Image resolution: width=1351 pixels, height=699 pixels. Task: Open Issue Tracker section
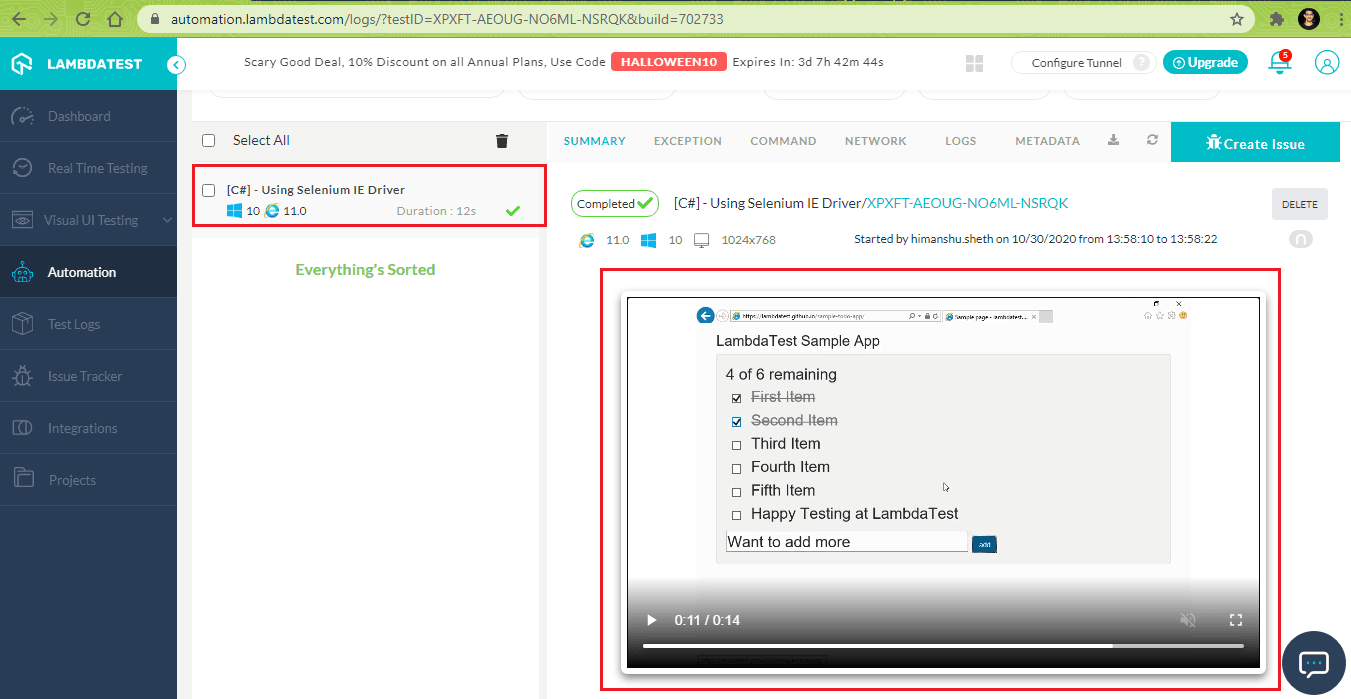pyautogui.click(x=88, y=376)
